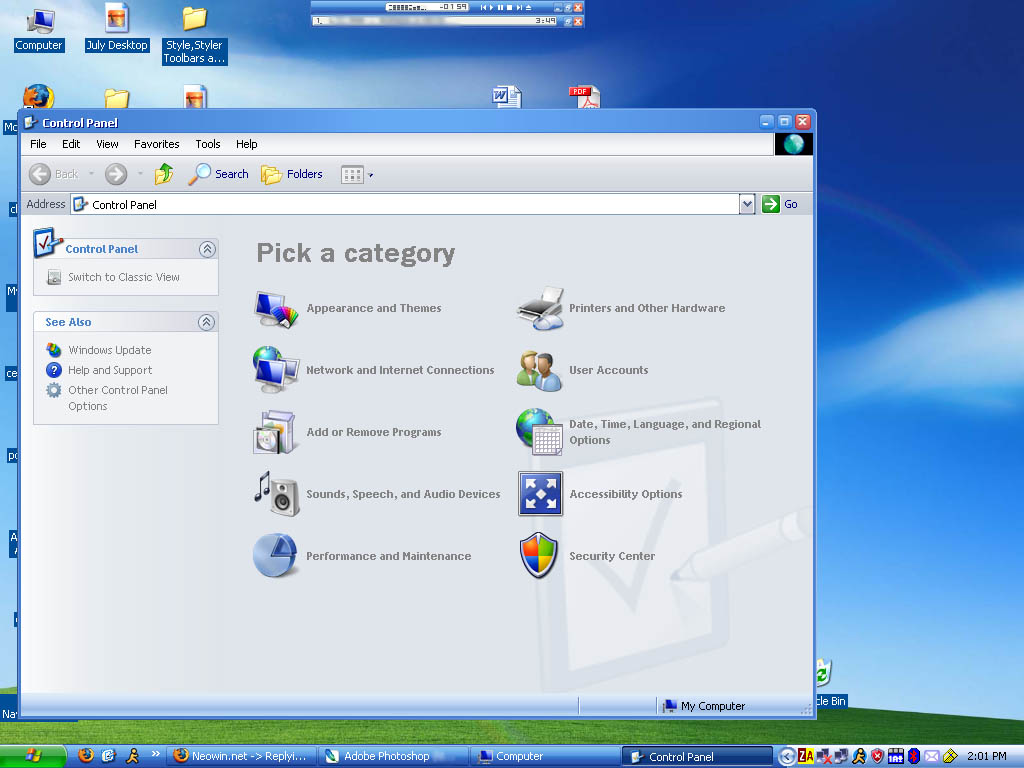Image resolution: width=1024 pixels, height=768 pixels.
Task: Stop playback on the media player bar
Action: point(509,8)
